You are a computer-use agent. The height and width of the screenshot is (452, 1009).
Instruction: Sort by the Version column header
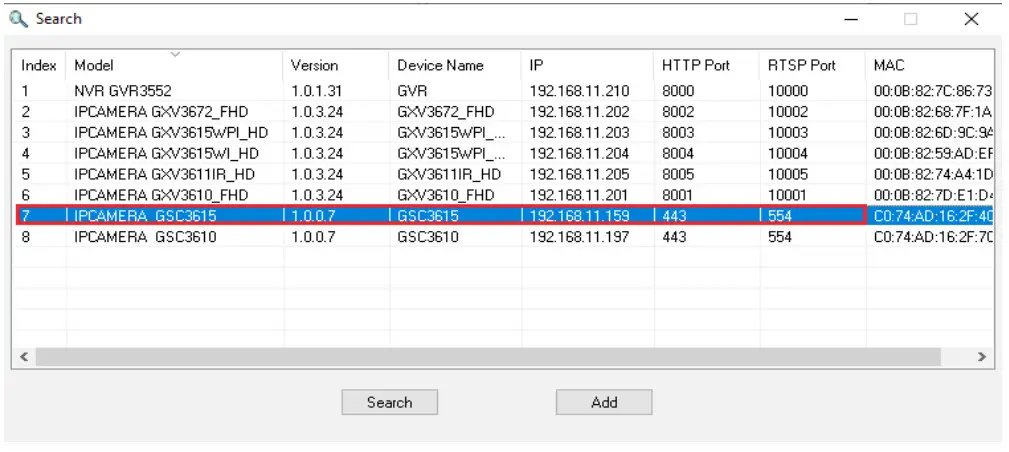point(336,65)
